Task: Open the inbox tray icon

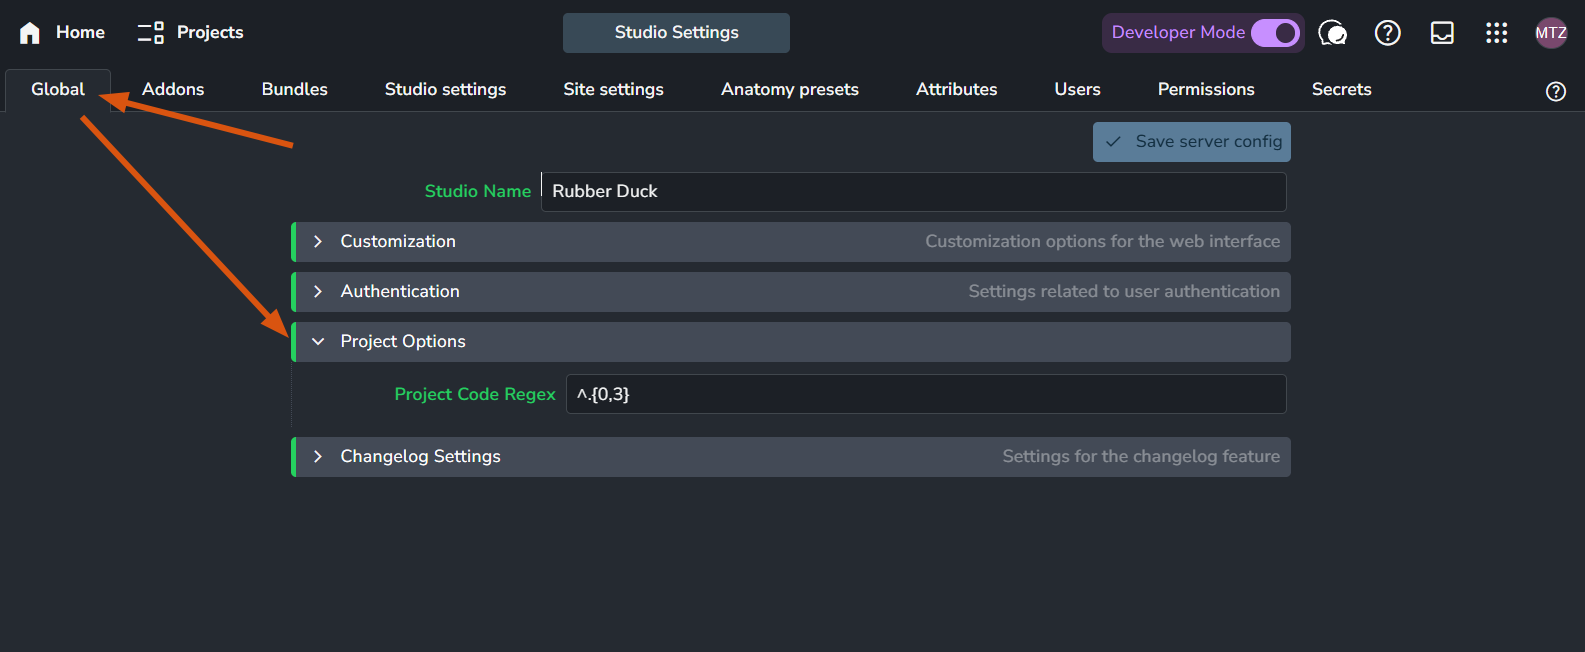Action: click(1442, 33)
